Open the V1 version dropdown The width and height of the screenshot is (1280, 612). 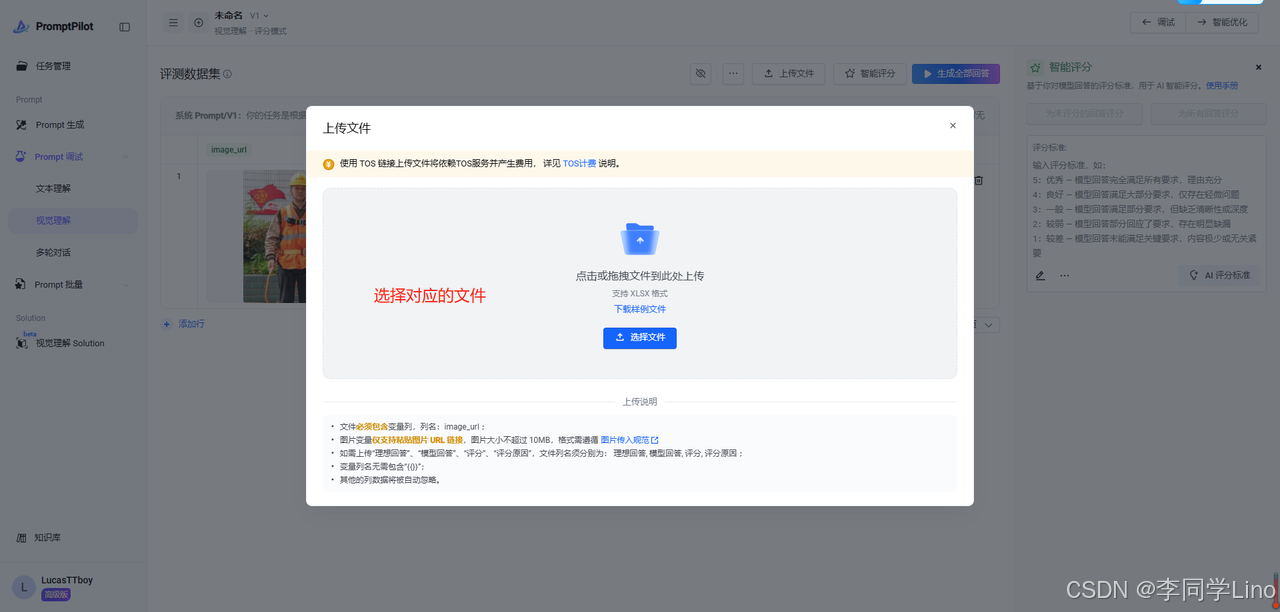259,15
